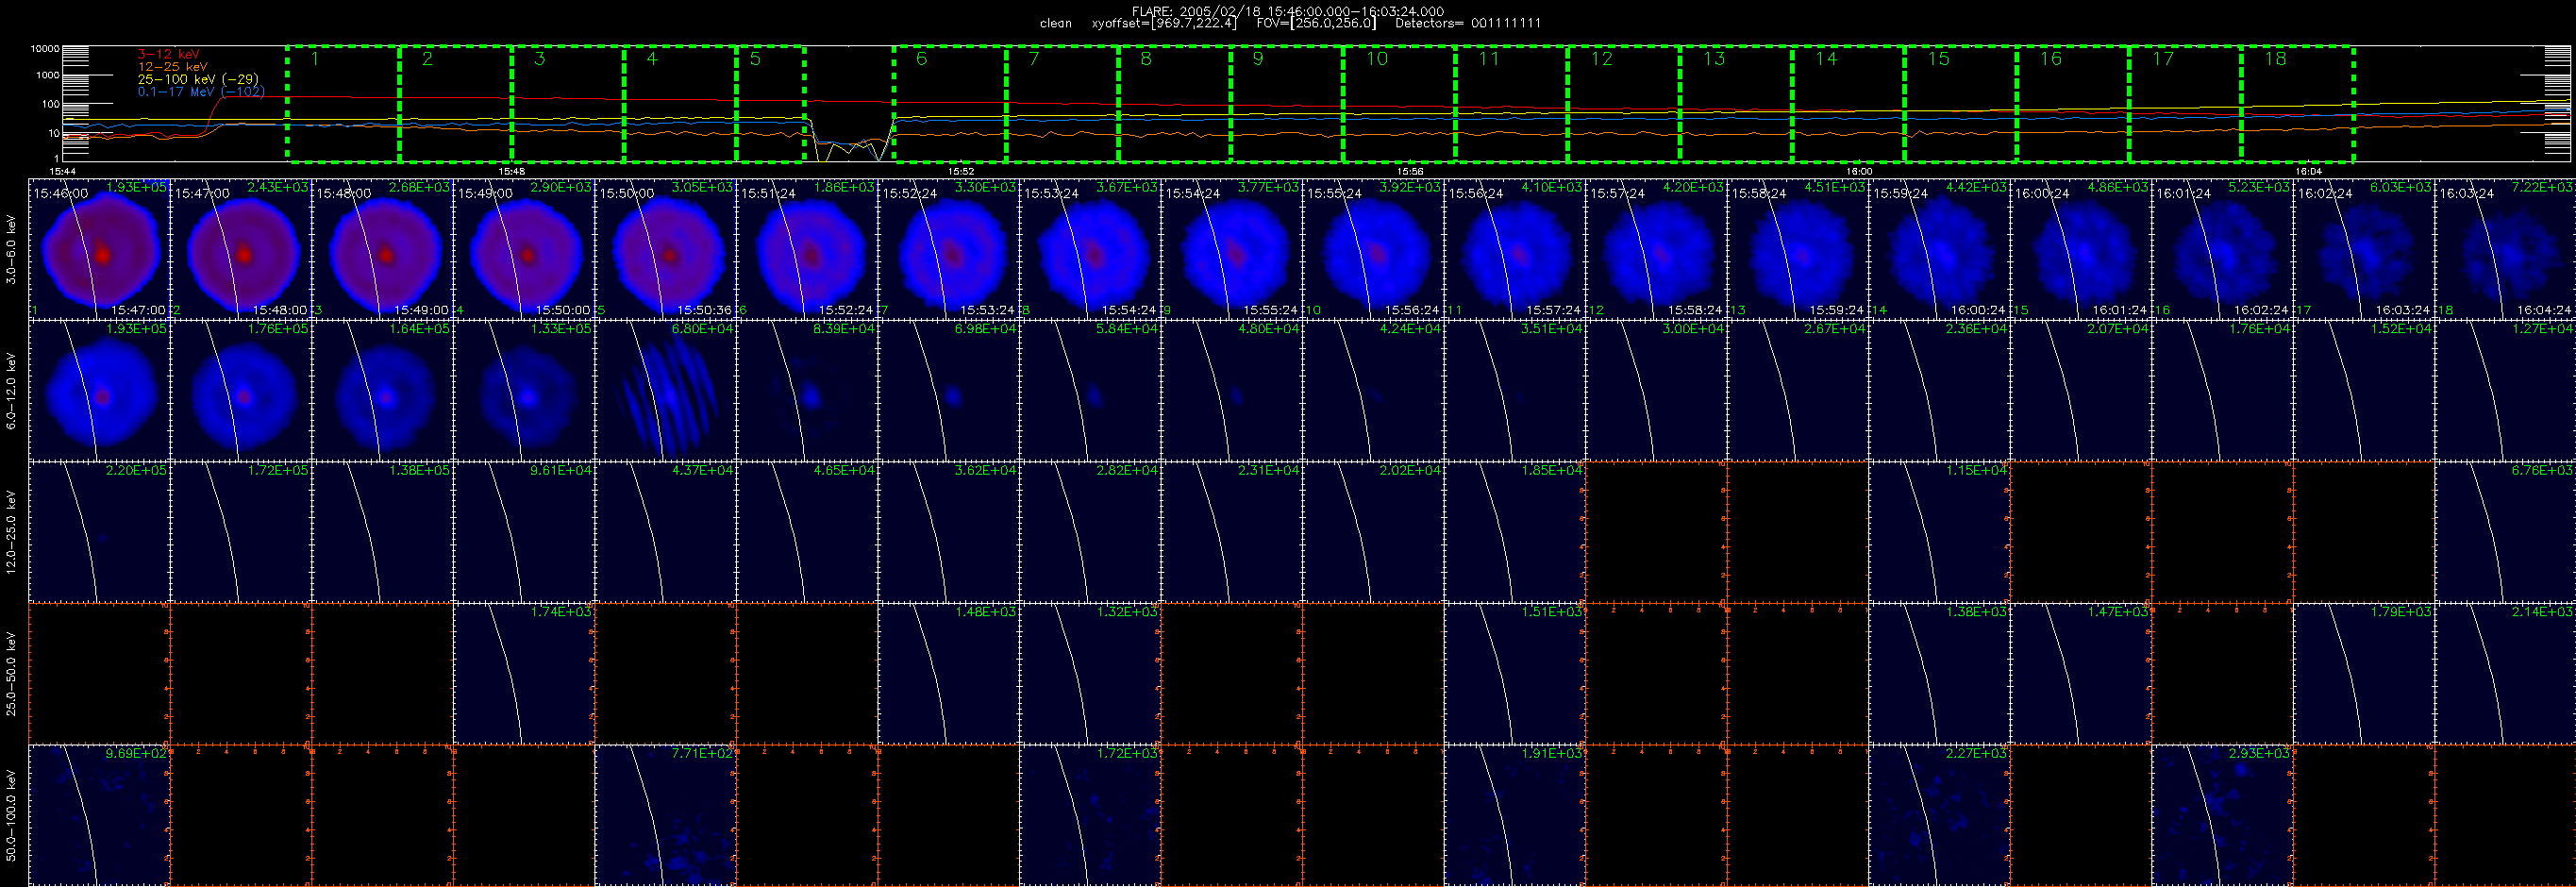
Task: Open the 50-100 keV image labeled 2.27E+03
Action: [x=1939, y=815]
